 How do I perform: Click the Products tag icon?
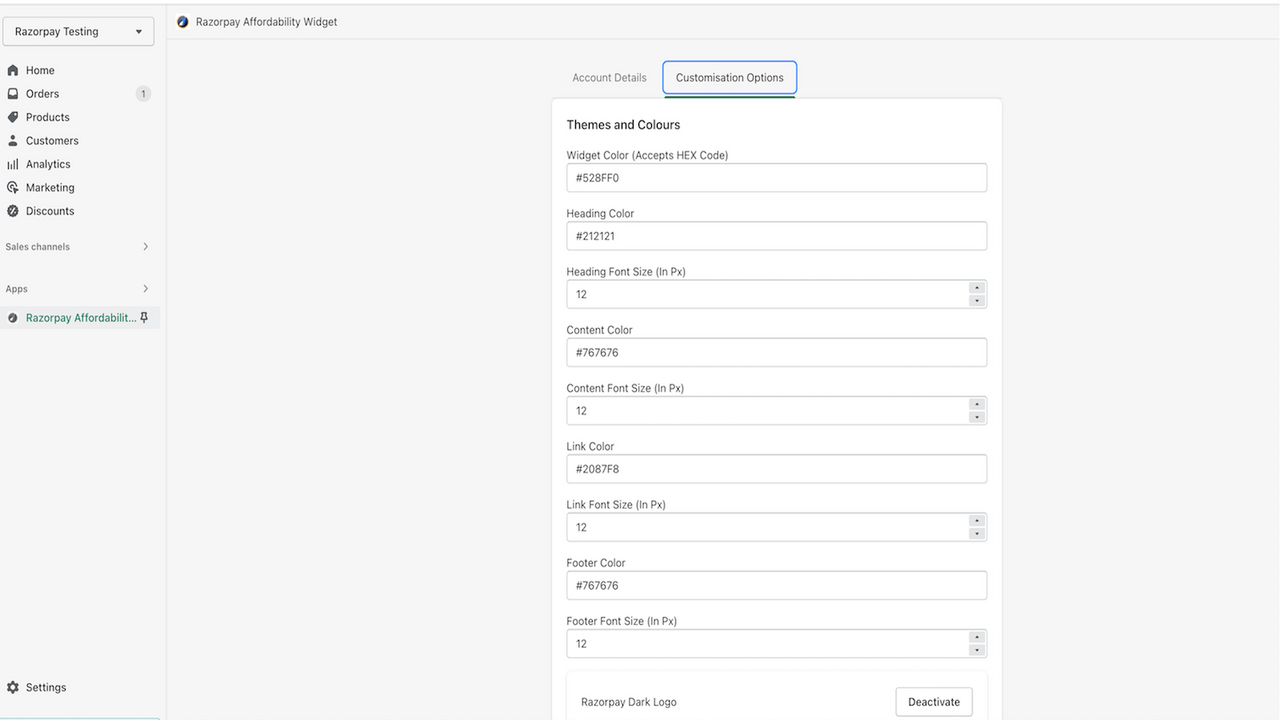click(x=12, y=117)
